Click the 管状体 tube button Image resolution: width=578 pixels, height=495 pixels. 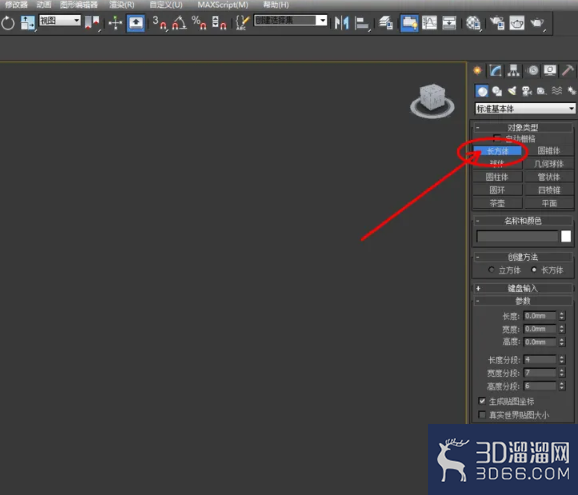(x=549, y=177)
